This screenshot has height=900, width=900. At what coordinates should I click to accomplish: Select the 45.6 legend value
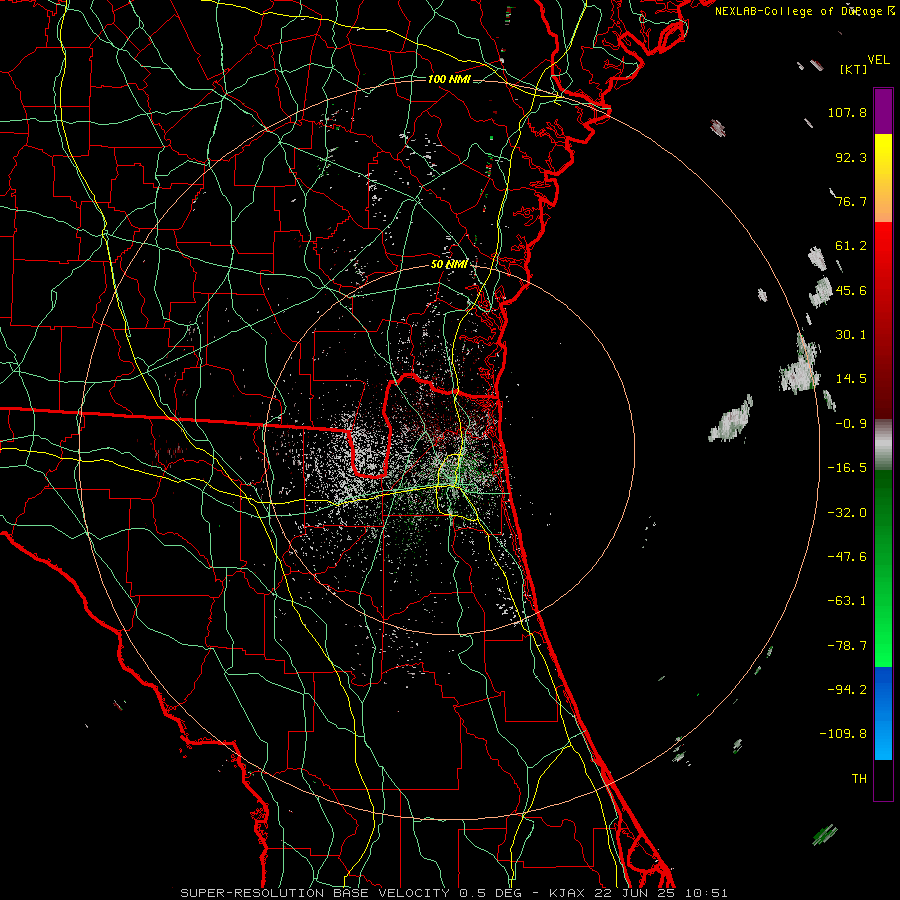click(851, 290)
